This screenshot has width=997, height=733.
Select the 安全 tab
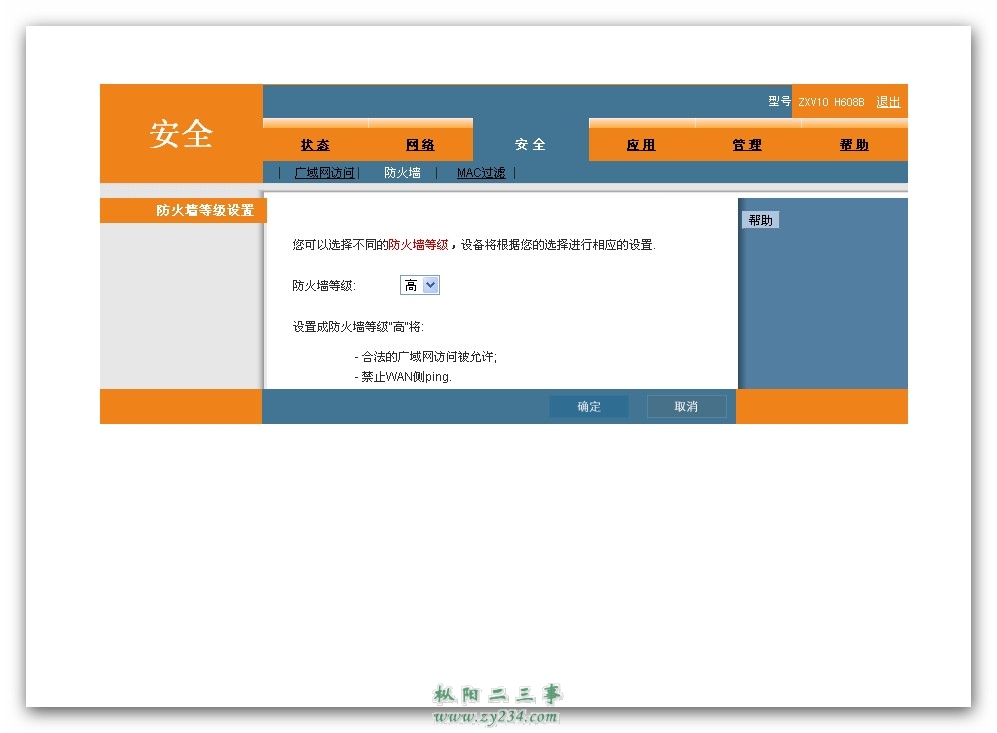click(x=530, y=144)
